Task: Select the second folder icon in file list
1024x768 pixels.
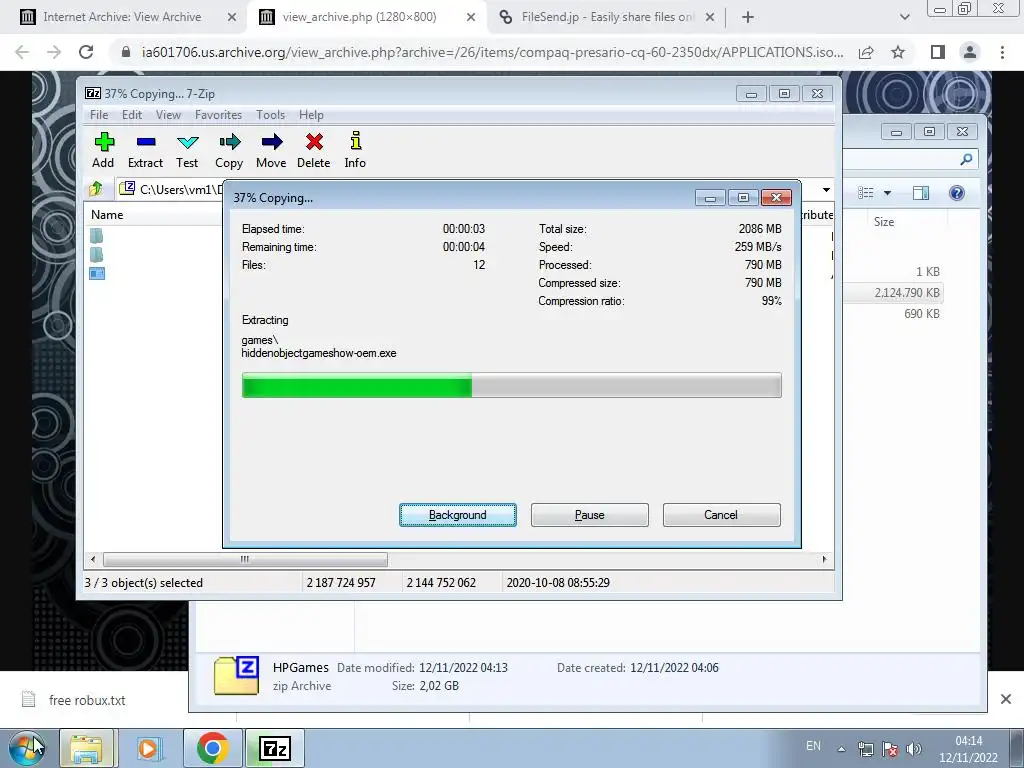Action: [97, 255]
